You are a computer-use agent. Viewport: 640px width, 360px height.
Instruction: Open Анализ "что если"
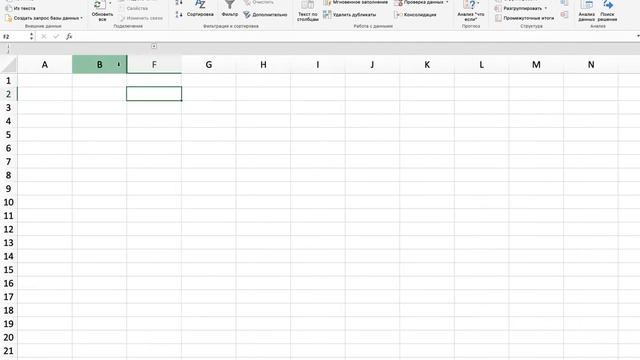coord(471,11)
